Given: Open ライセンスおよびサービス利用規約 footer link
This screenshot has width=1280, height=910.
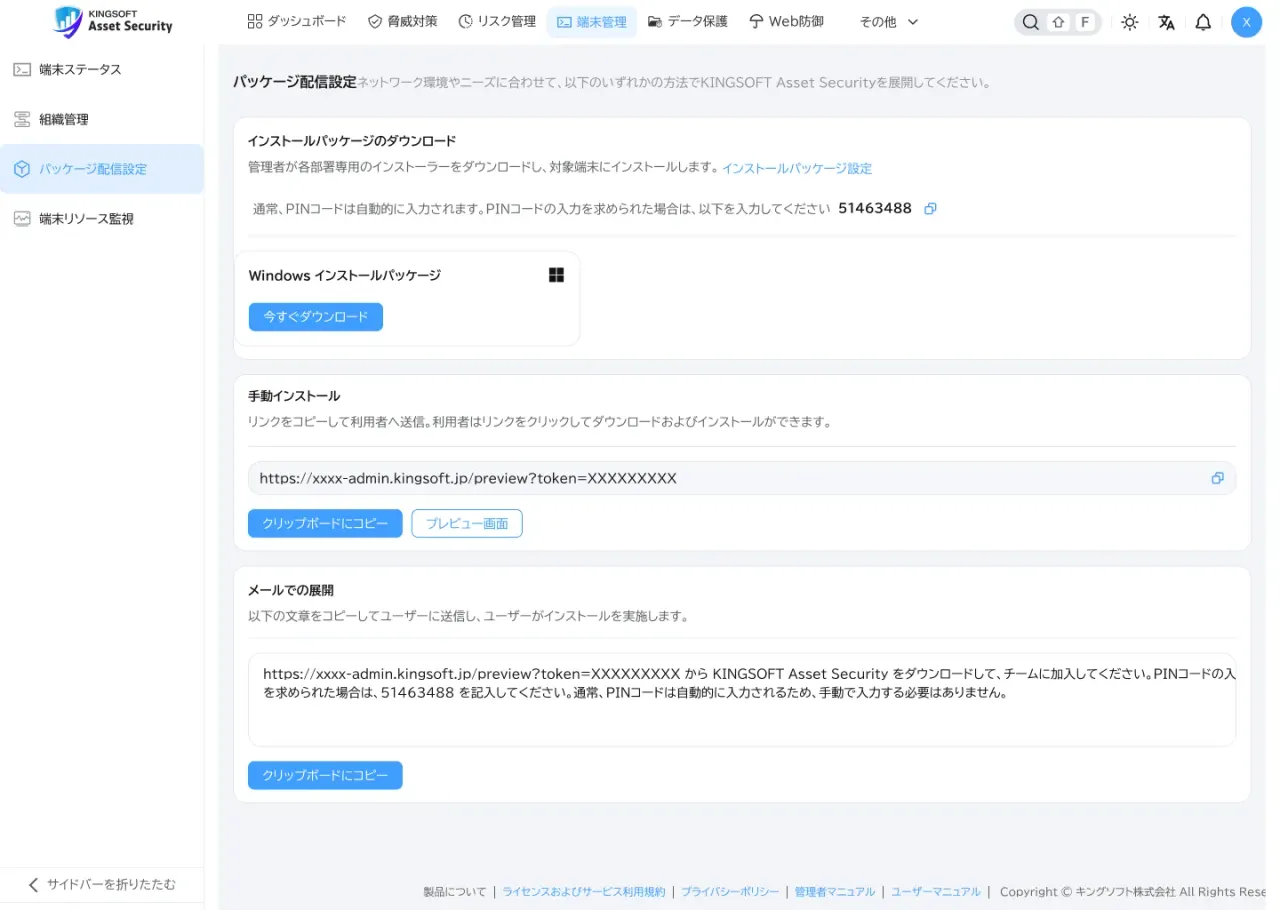Looking at the screenshot, I should click(x=583, y=891).
